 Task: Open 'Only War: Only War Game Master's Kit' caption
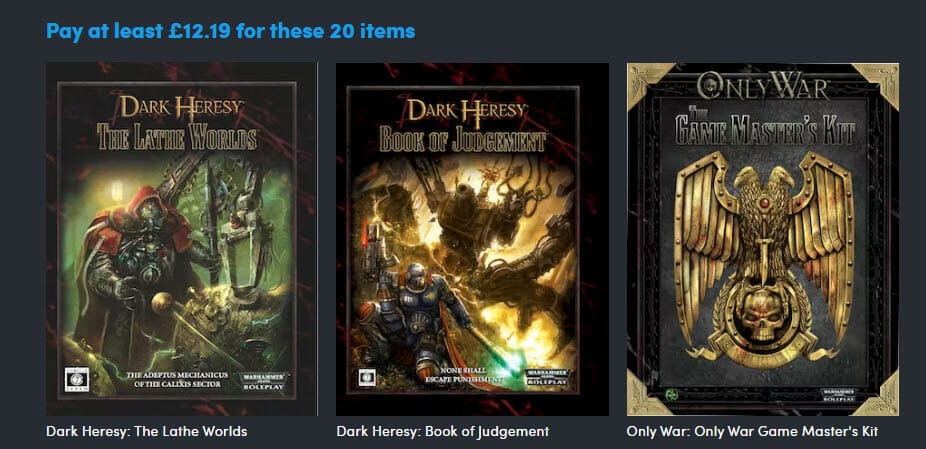click(752, 431)
